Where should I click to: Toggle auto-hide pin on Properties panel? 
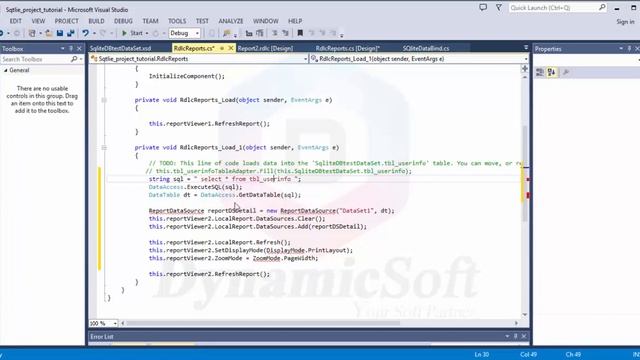(x=629, y=49)
